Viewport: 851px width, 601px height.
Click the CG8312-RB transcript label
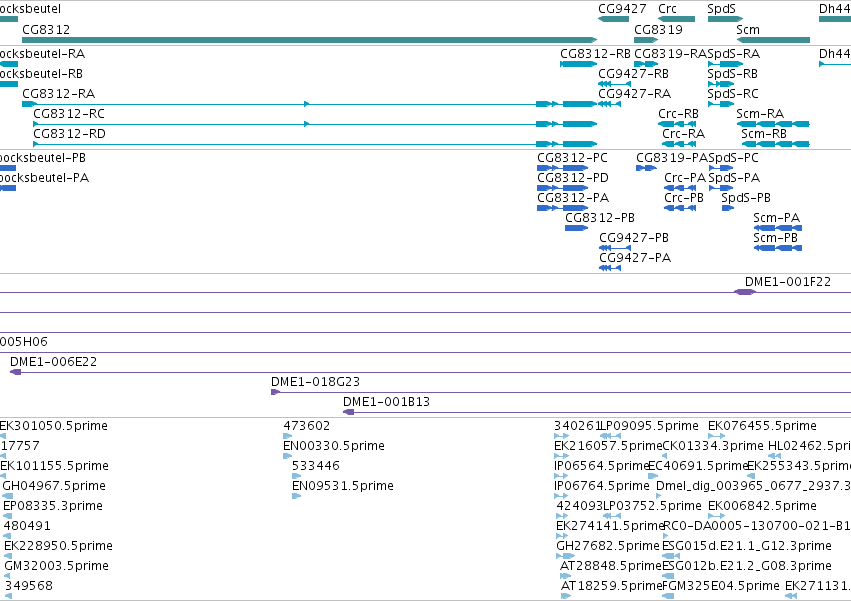pos(595,54)
